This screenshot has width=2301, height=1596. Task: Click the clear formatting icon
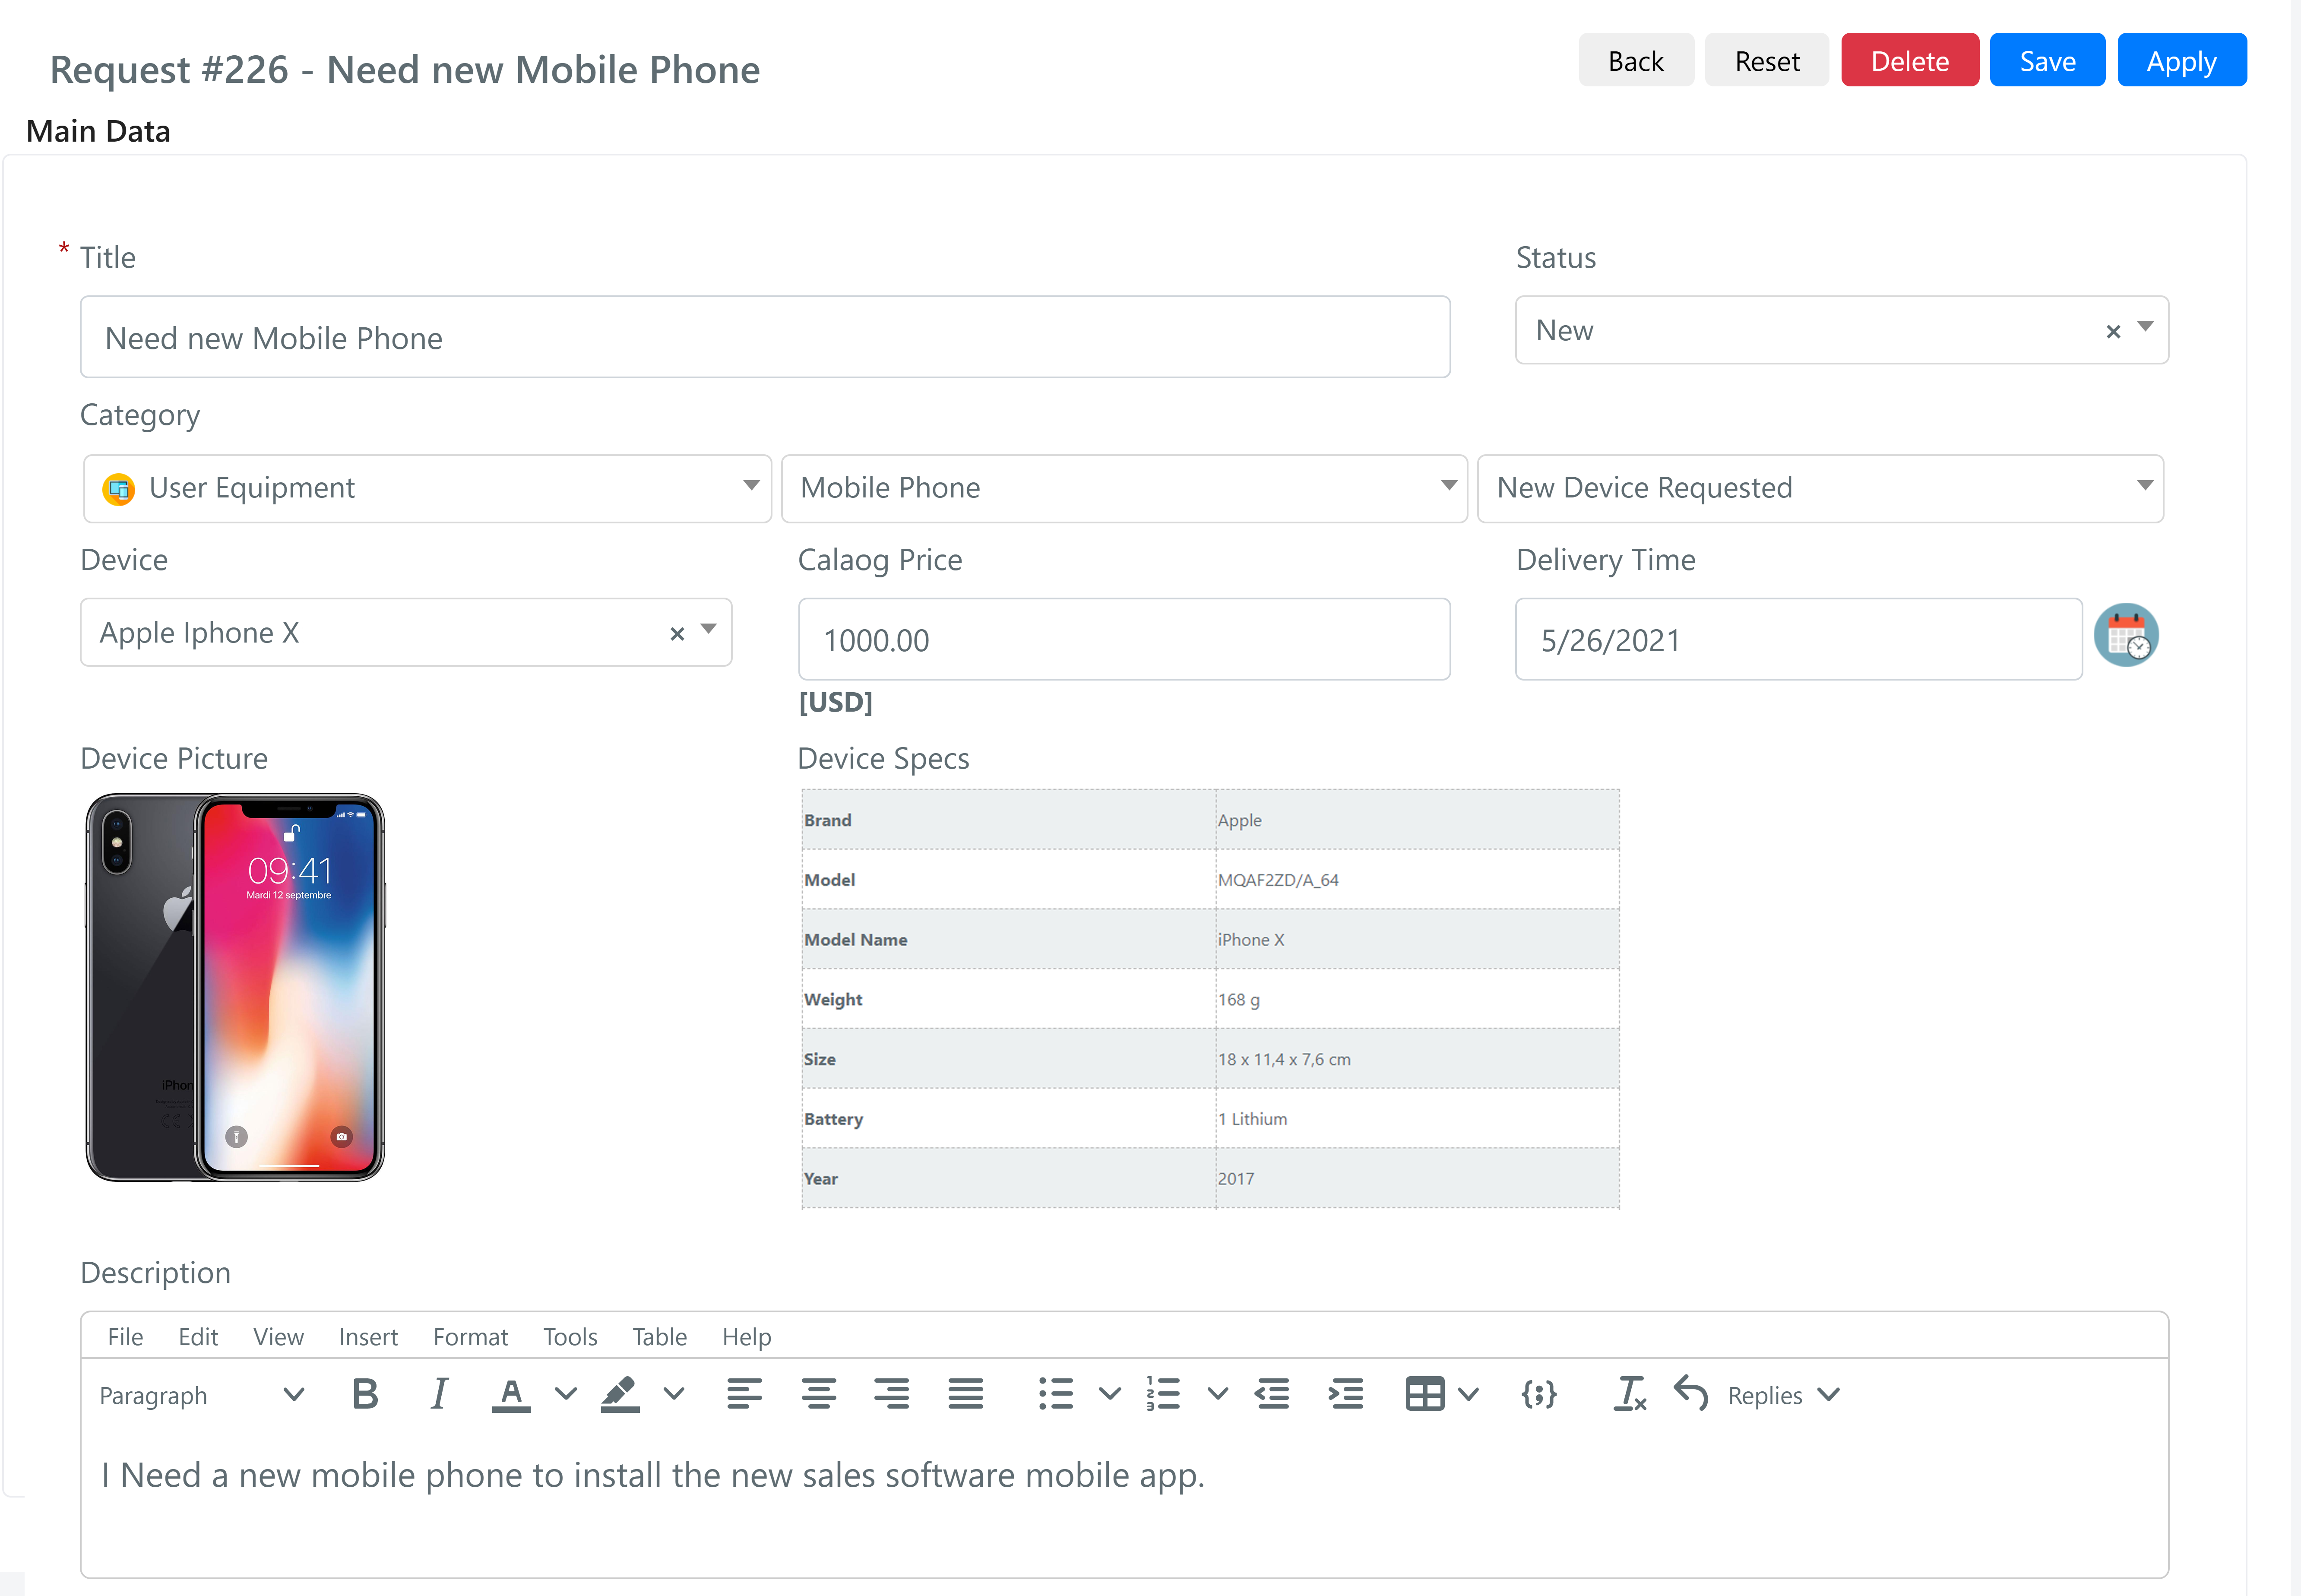click(1629, 1394)
